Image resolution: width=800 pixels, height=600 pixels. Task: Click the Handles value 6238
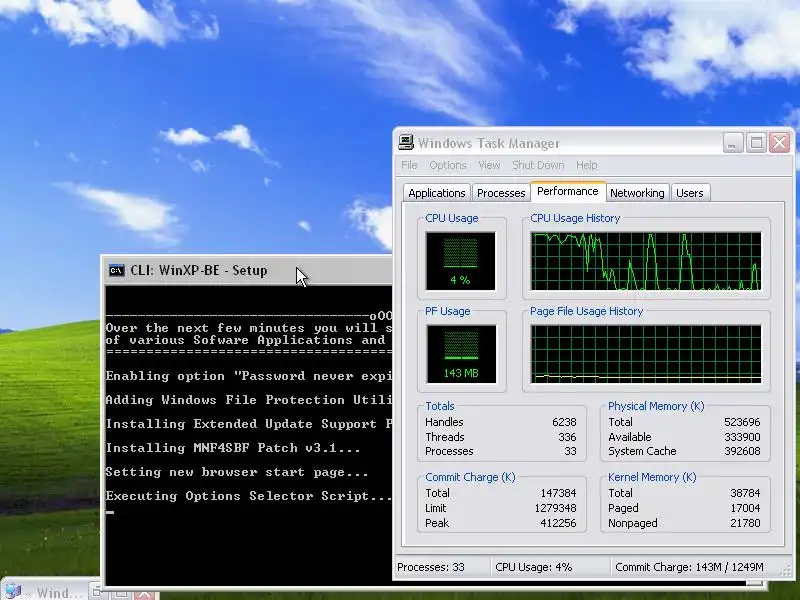pyautogui.click(x=564, y=422)
